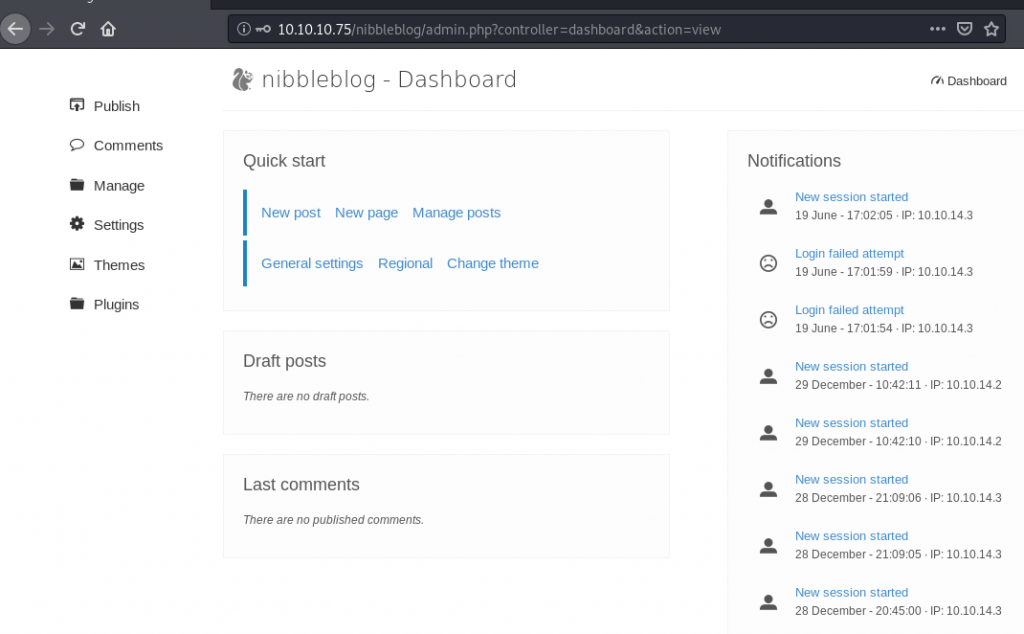Click the New page link
This screenshot has height=634, width=1024.
point(366,213)
